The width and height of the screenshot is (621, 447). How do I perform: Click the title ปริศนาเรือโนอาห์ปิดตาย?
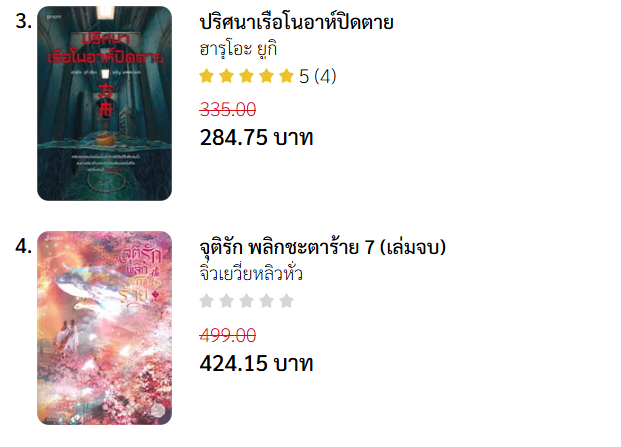[x=296, y=22]
